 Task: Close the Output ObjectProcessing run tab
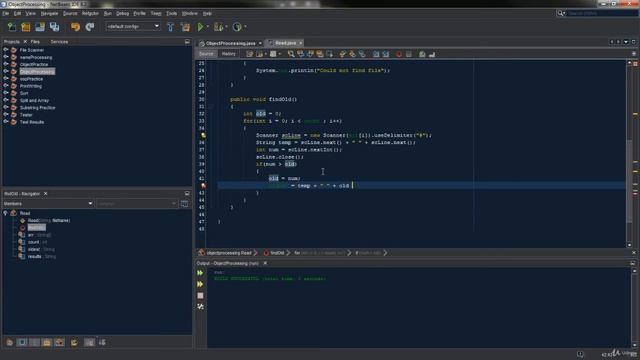coord(265,263)
